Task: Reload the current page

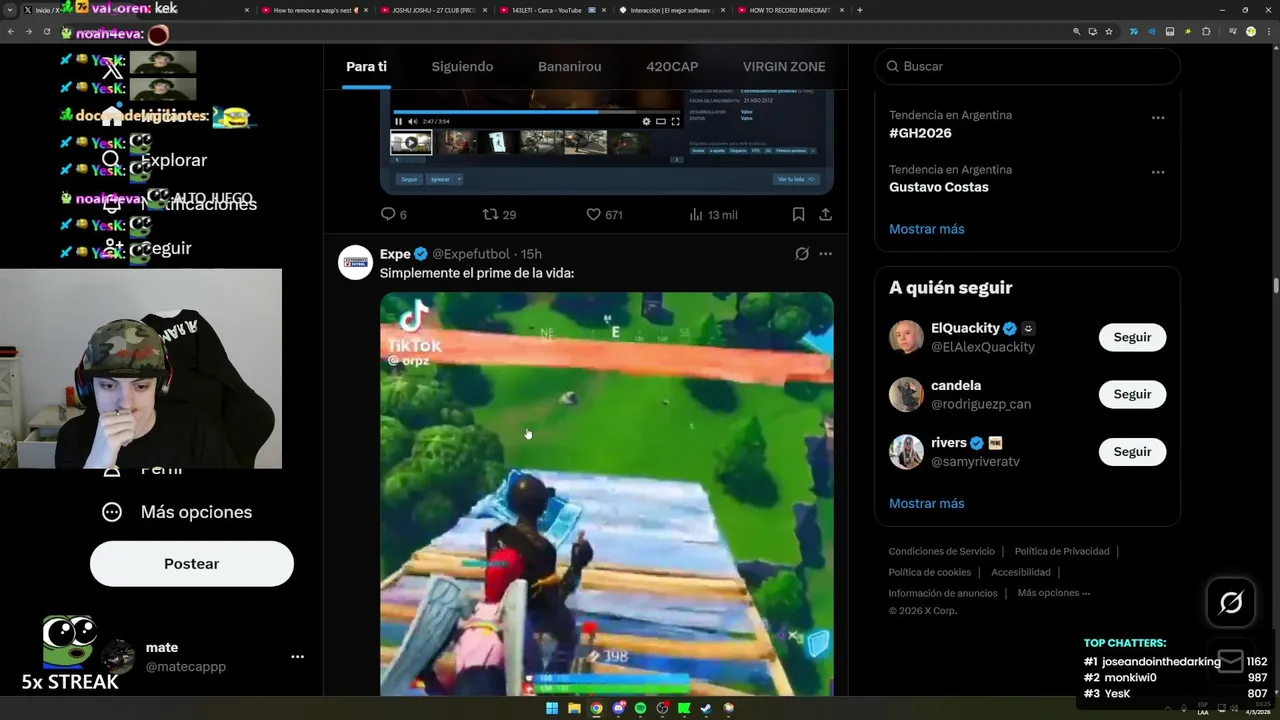Action: (46, 31)
